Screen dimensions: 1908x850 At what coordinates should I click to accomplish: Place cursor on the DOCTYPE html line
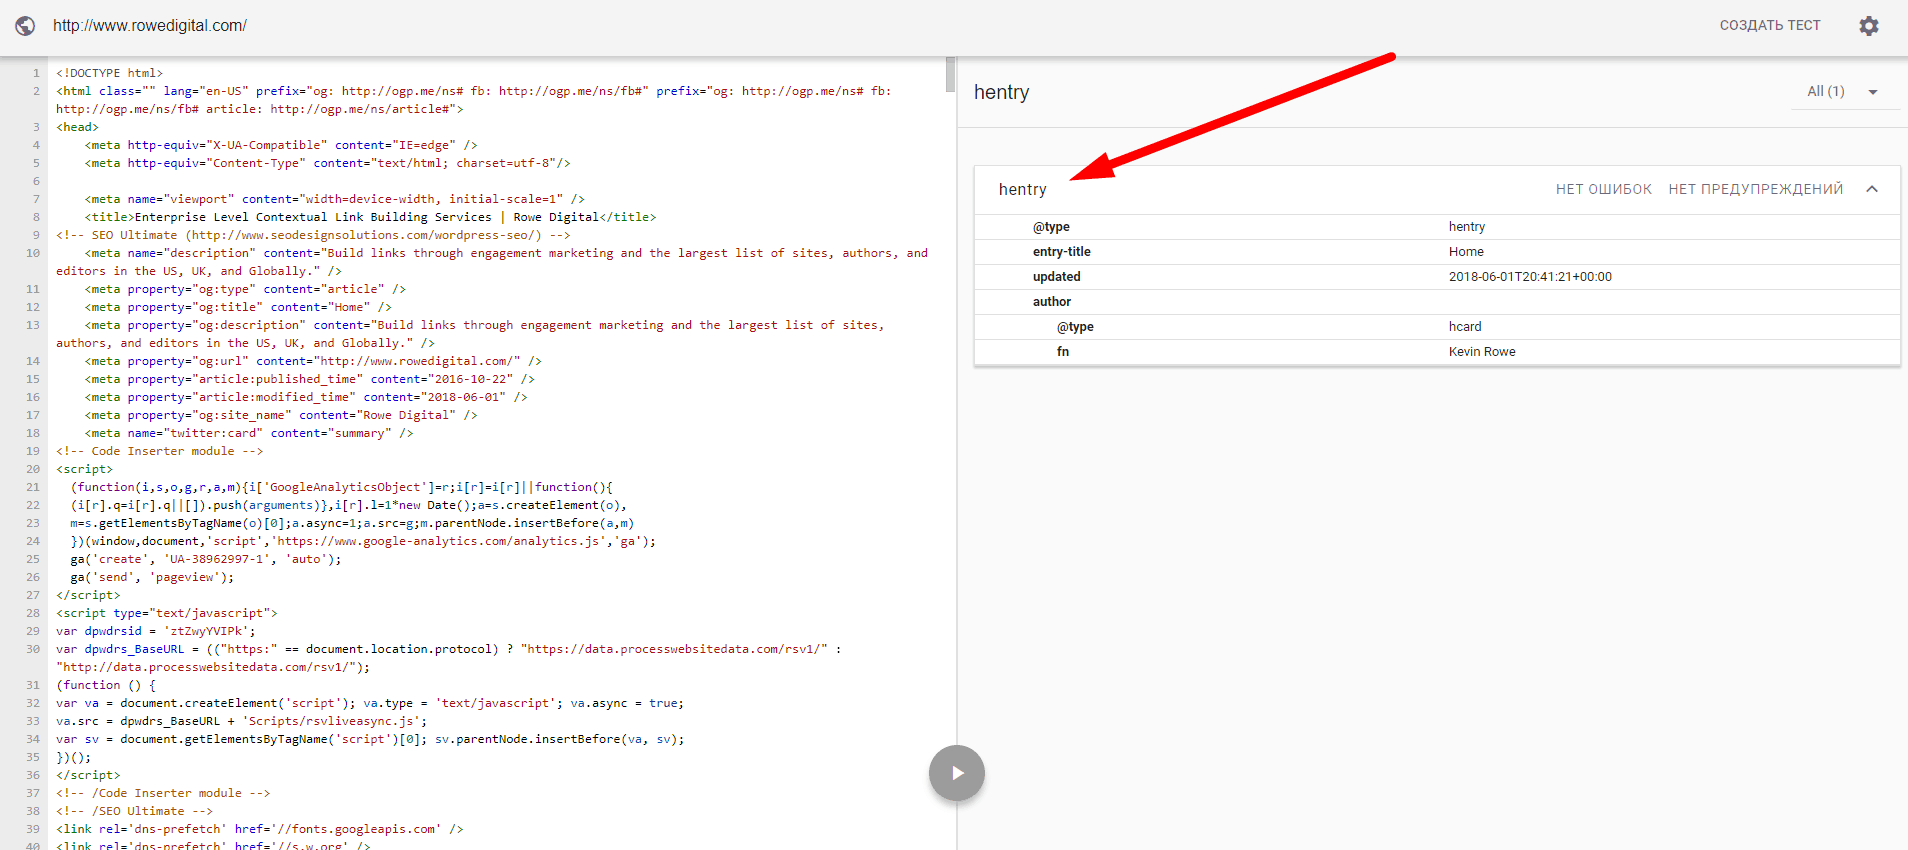(x=110, y=73)
